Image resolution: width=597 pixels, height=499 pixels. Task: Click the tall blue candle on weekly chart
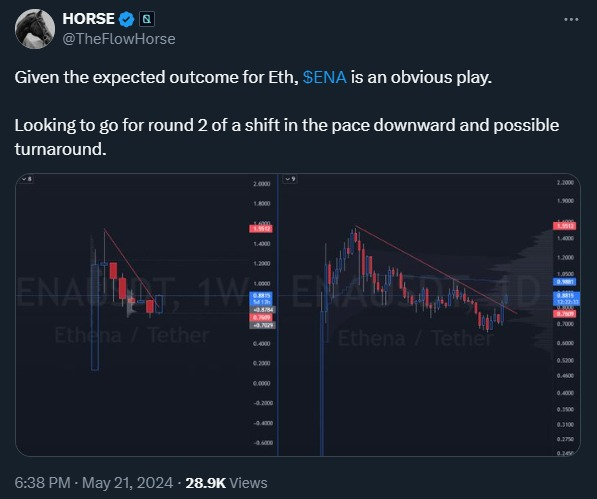(x=95, y=317)
